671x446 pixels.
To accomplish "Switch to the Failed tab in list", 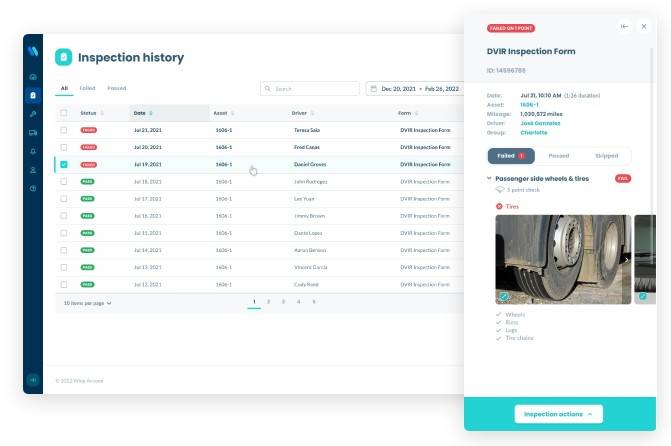I will [x=88, y=88].
